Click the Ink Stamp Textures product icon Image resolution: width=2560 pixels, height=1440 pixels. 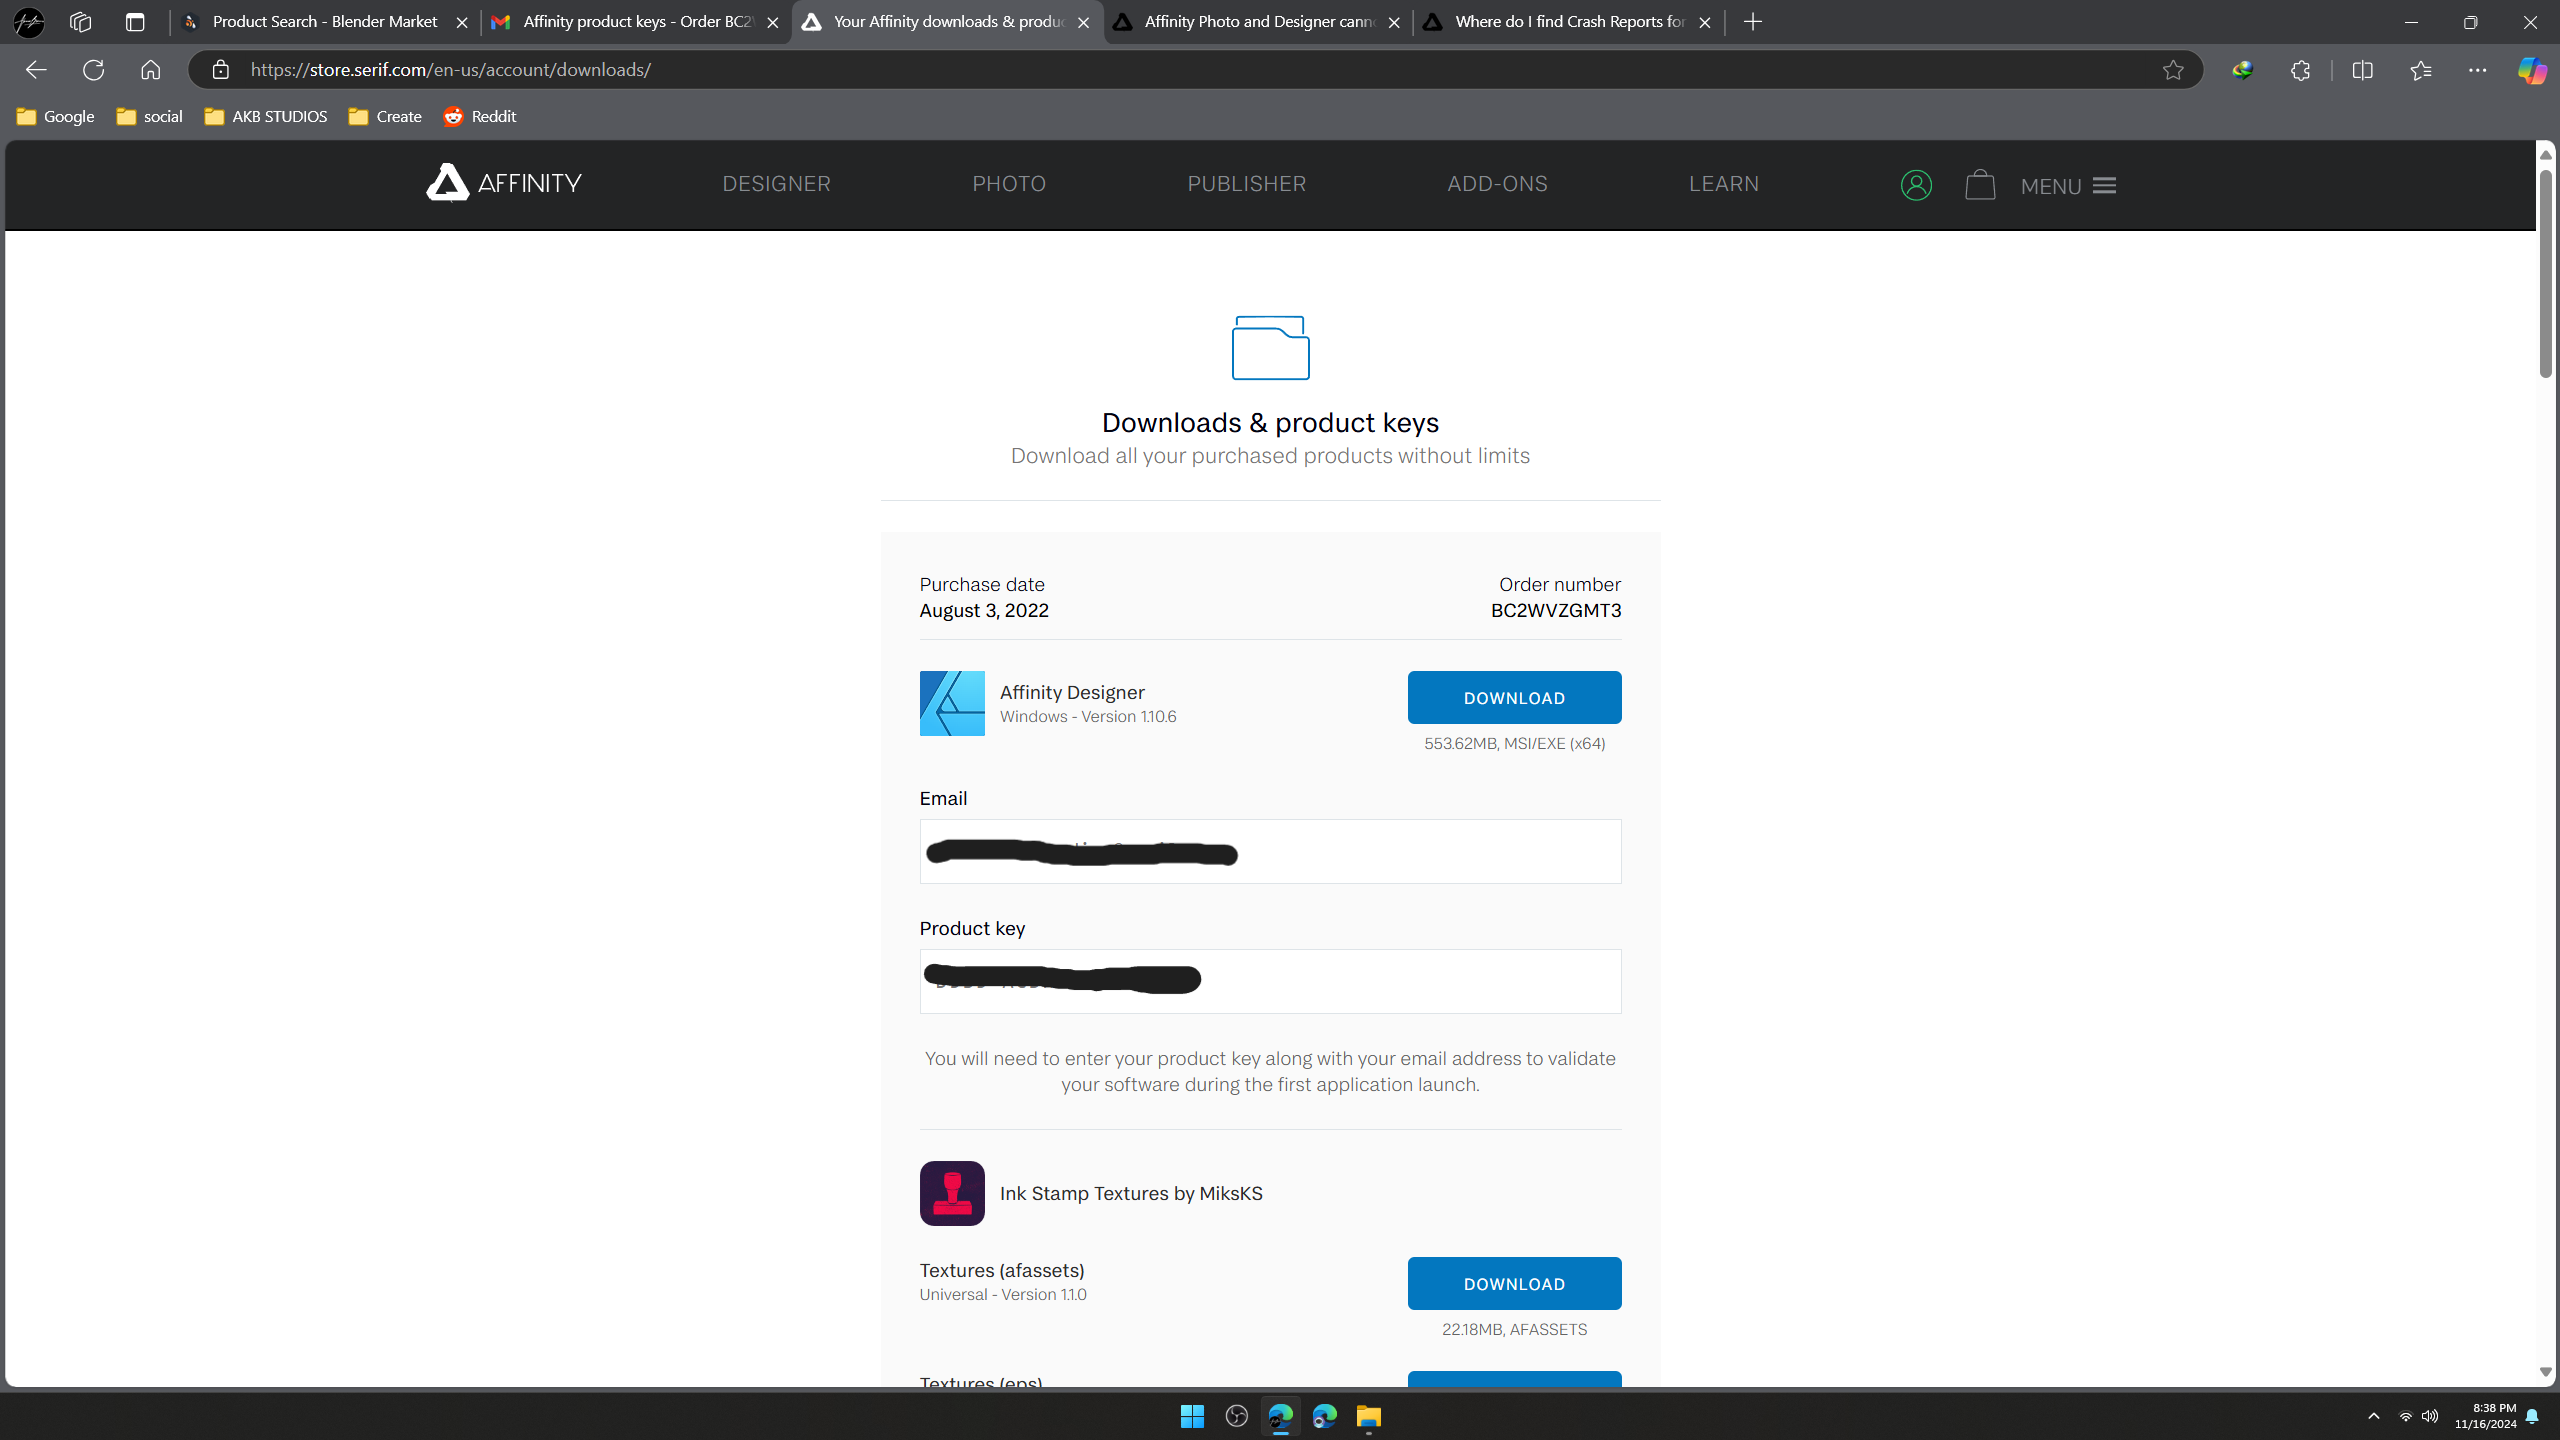click(952, 1193)
